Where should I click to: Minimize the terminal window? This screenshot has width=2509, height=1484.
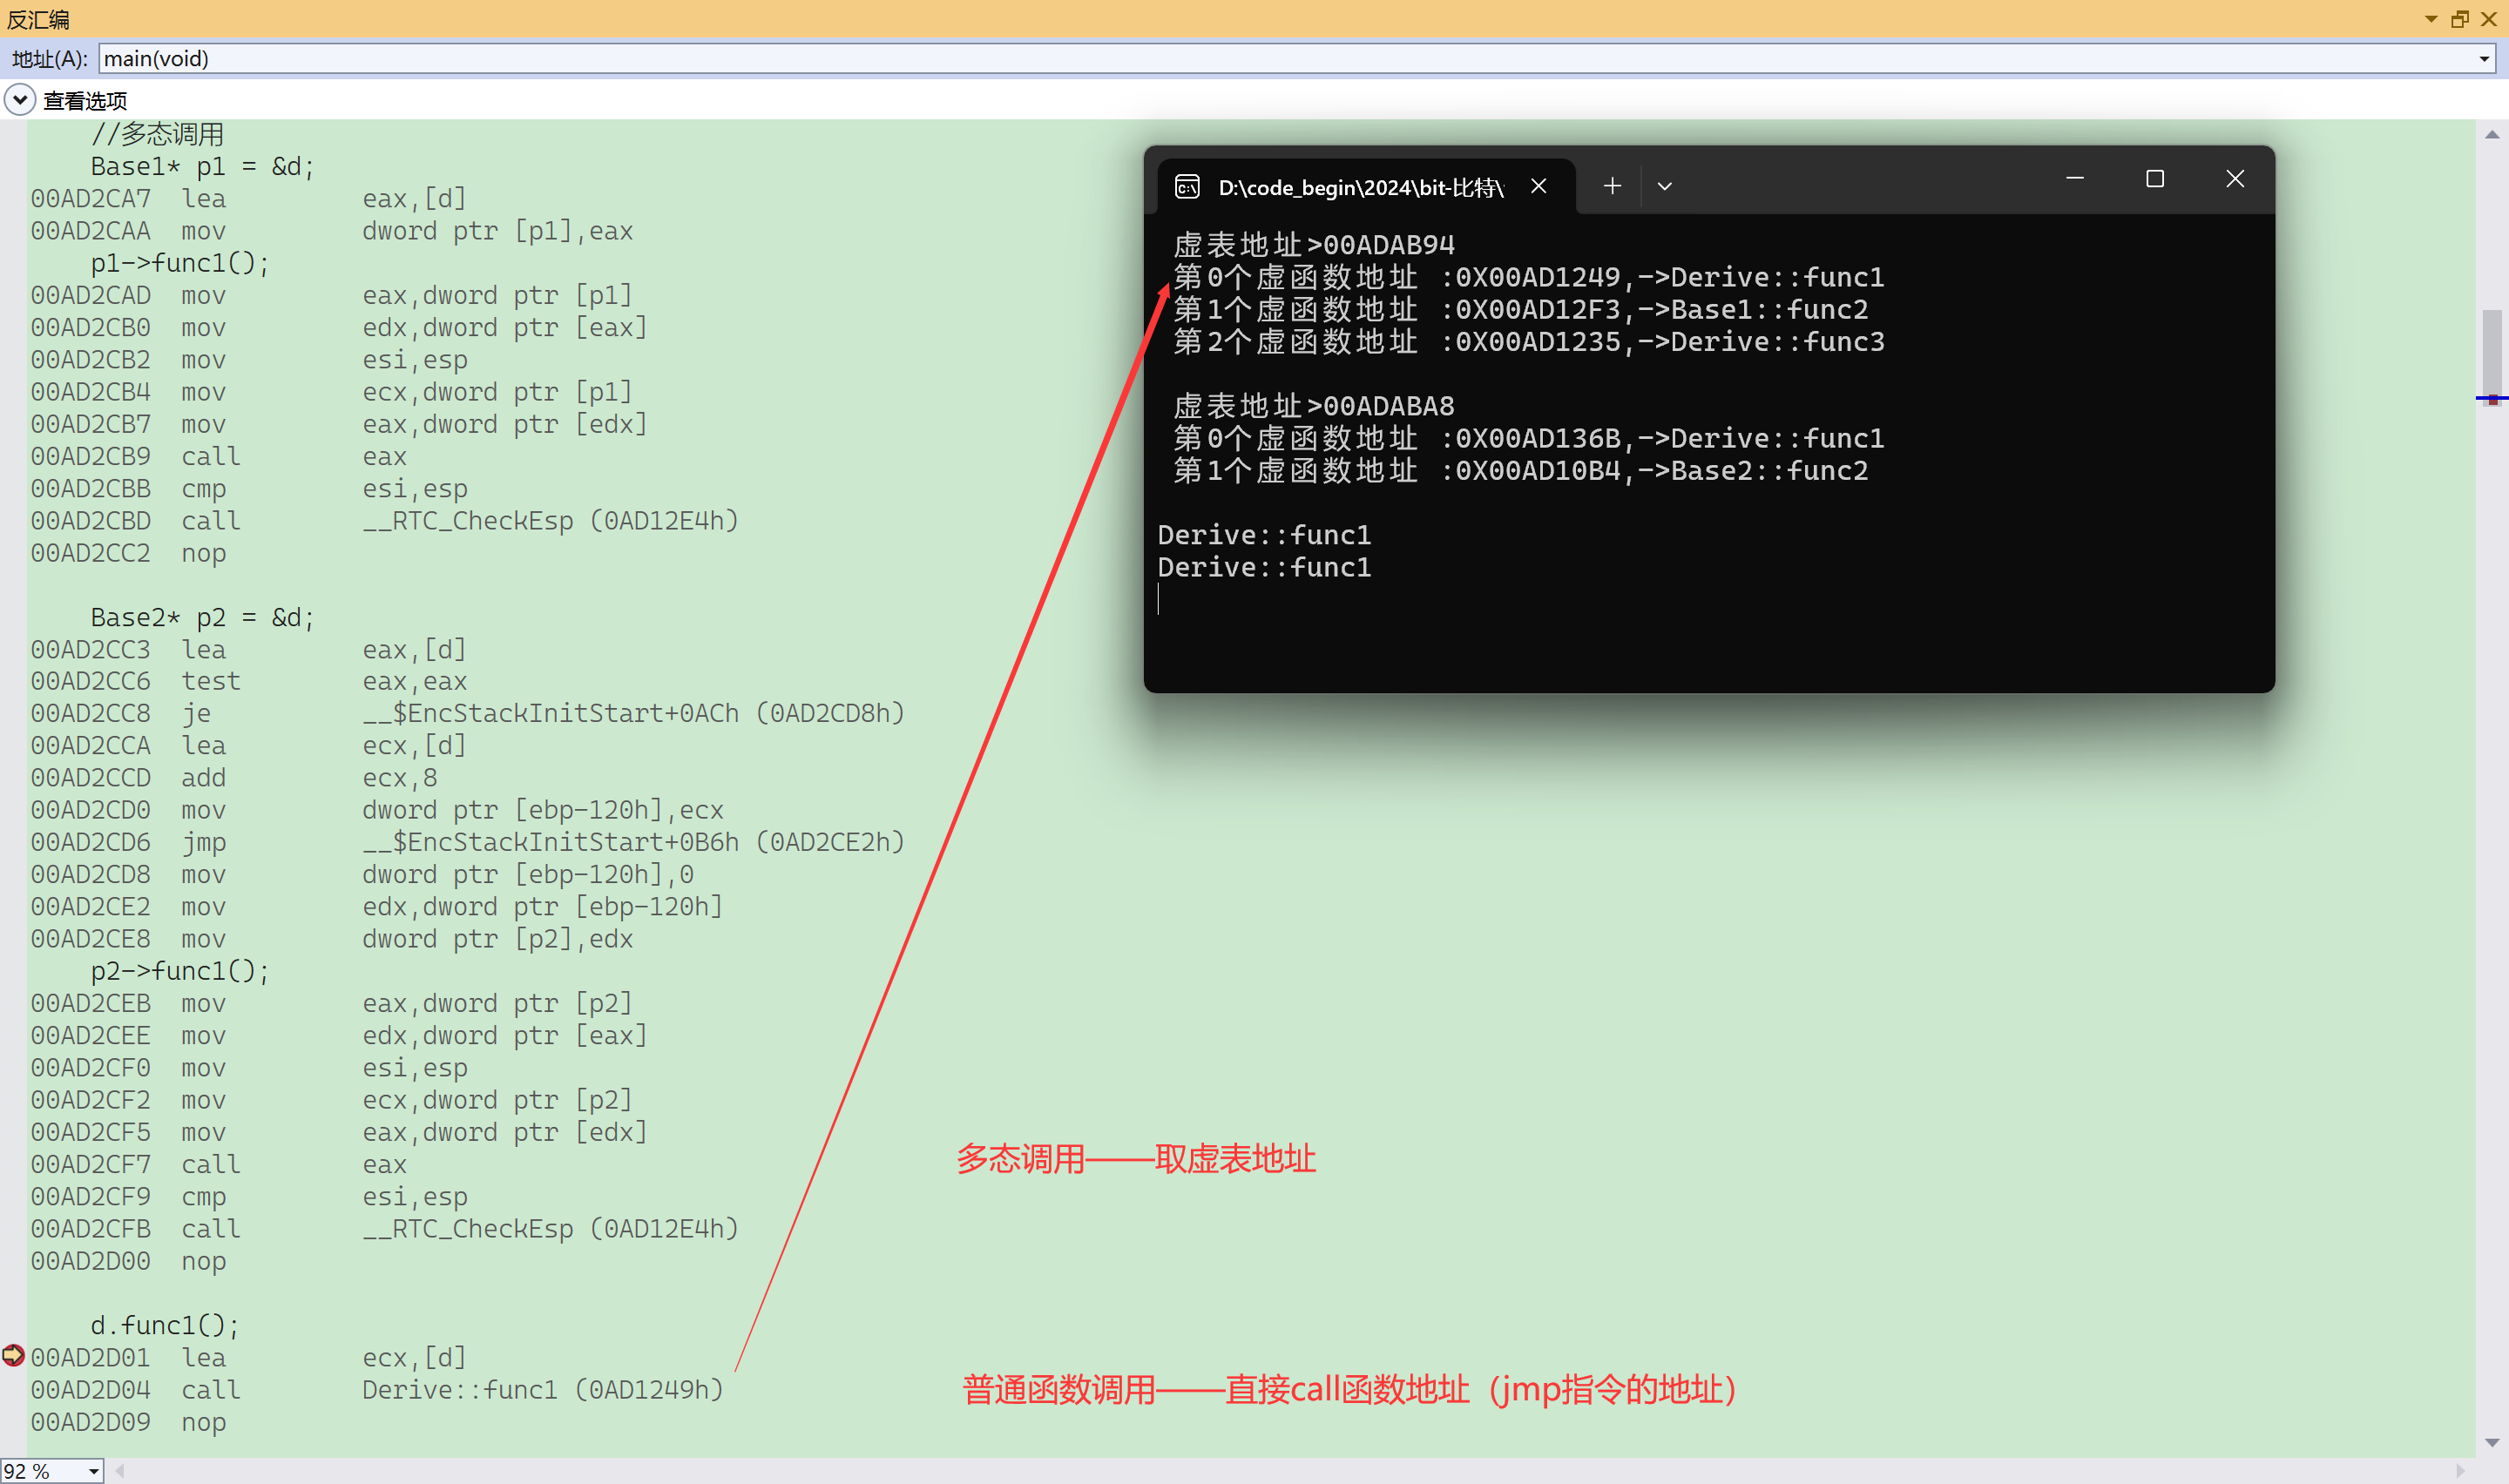point(2075,179)
